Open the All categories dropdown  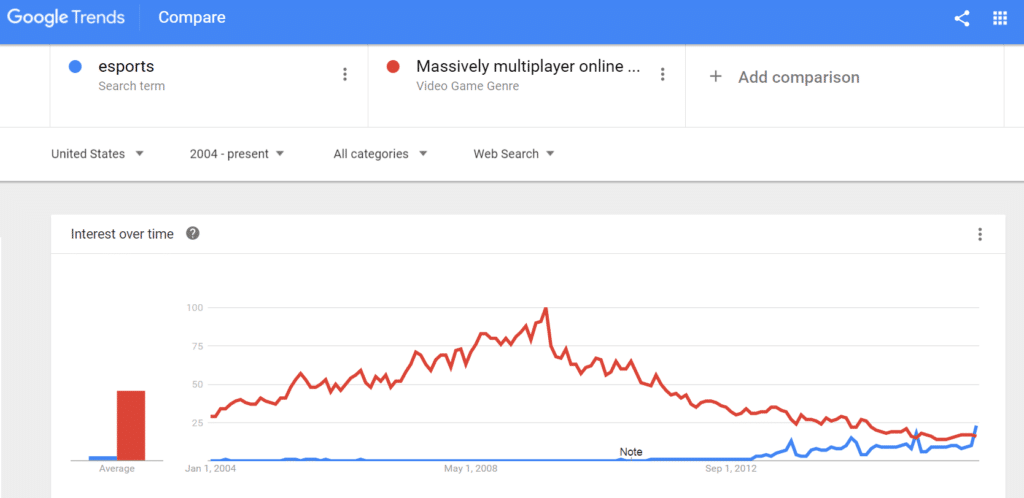(x=380, y=154)
